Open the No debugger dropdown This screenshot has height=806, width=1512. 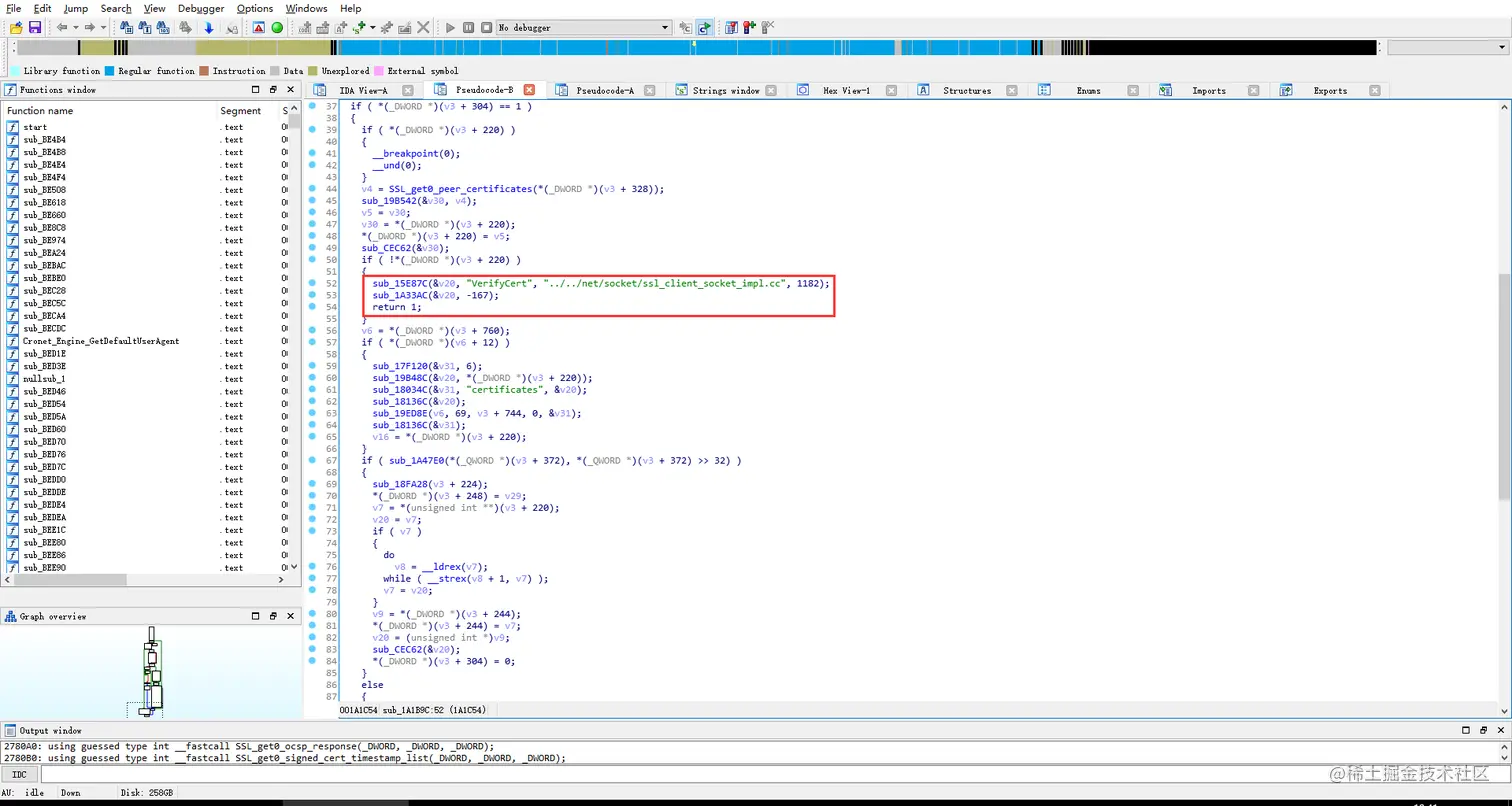click(x=584, y=28)
